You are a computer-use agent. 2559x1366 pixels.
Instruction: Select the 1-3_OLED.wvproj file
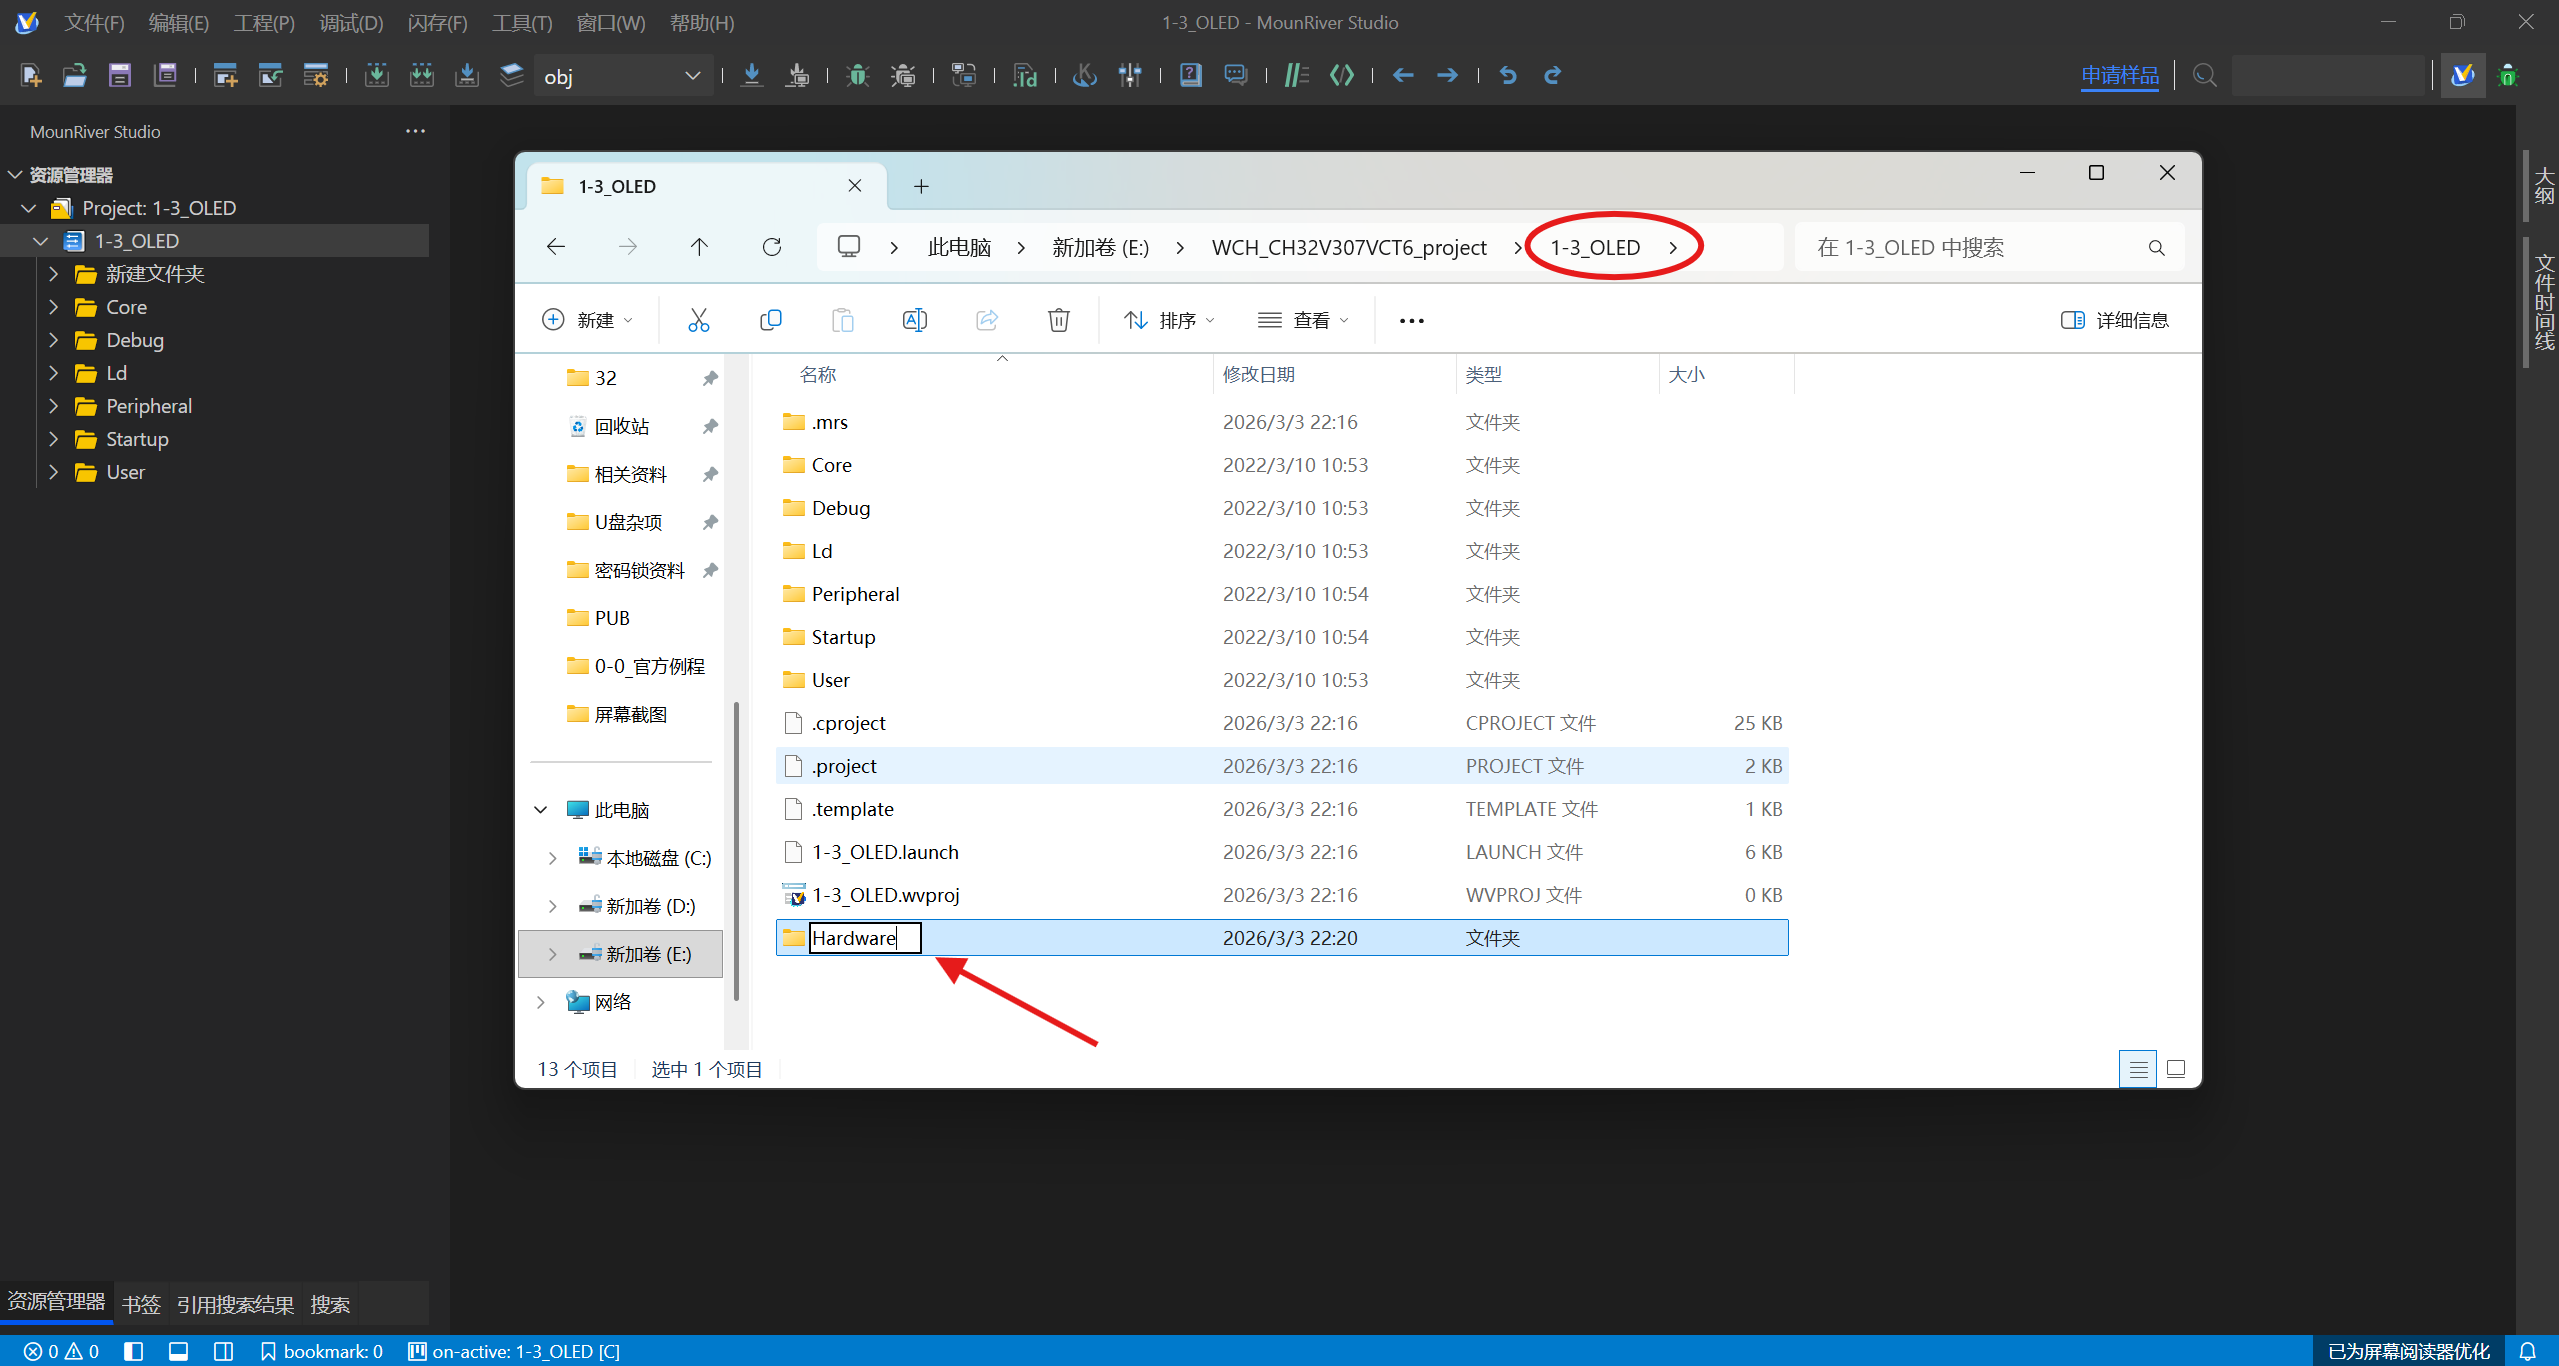pyautogui.click(x=1282, y=895)
